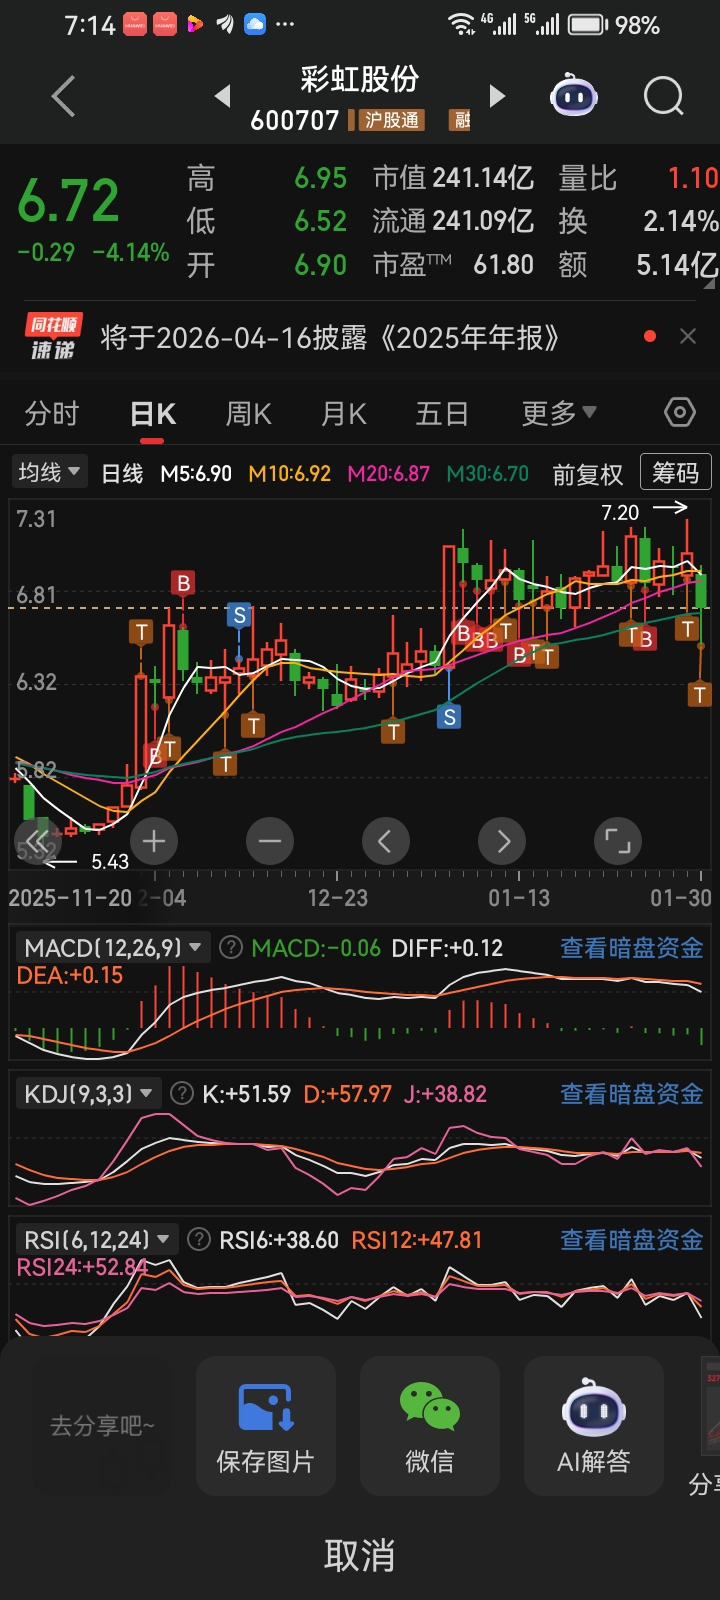The image size is (720, 1600).
Task: Tap the 5.43 low price label
Action: (110, 861)
